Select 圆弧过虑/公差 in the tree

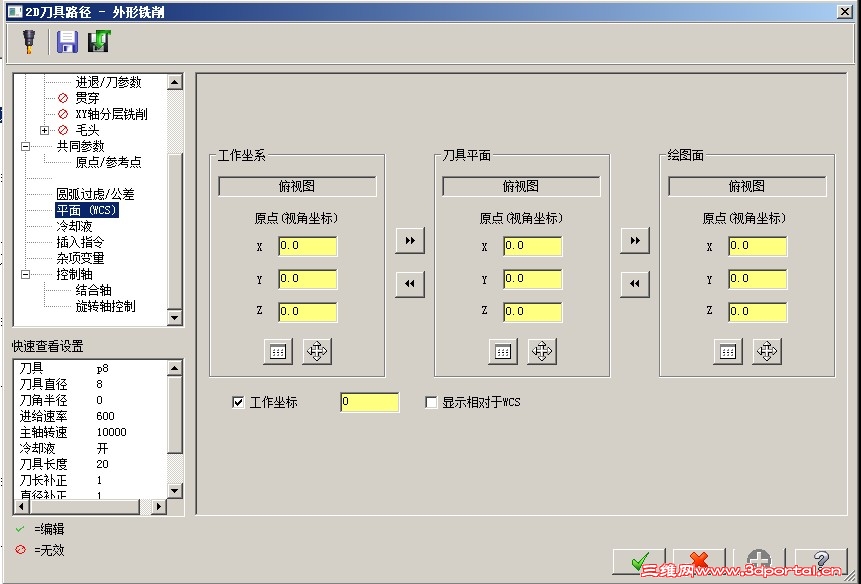(96, 194)
